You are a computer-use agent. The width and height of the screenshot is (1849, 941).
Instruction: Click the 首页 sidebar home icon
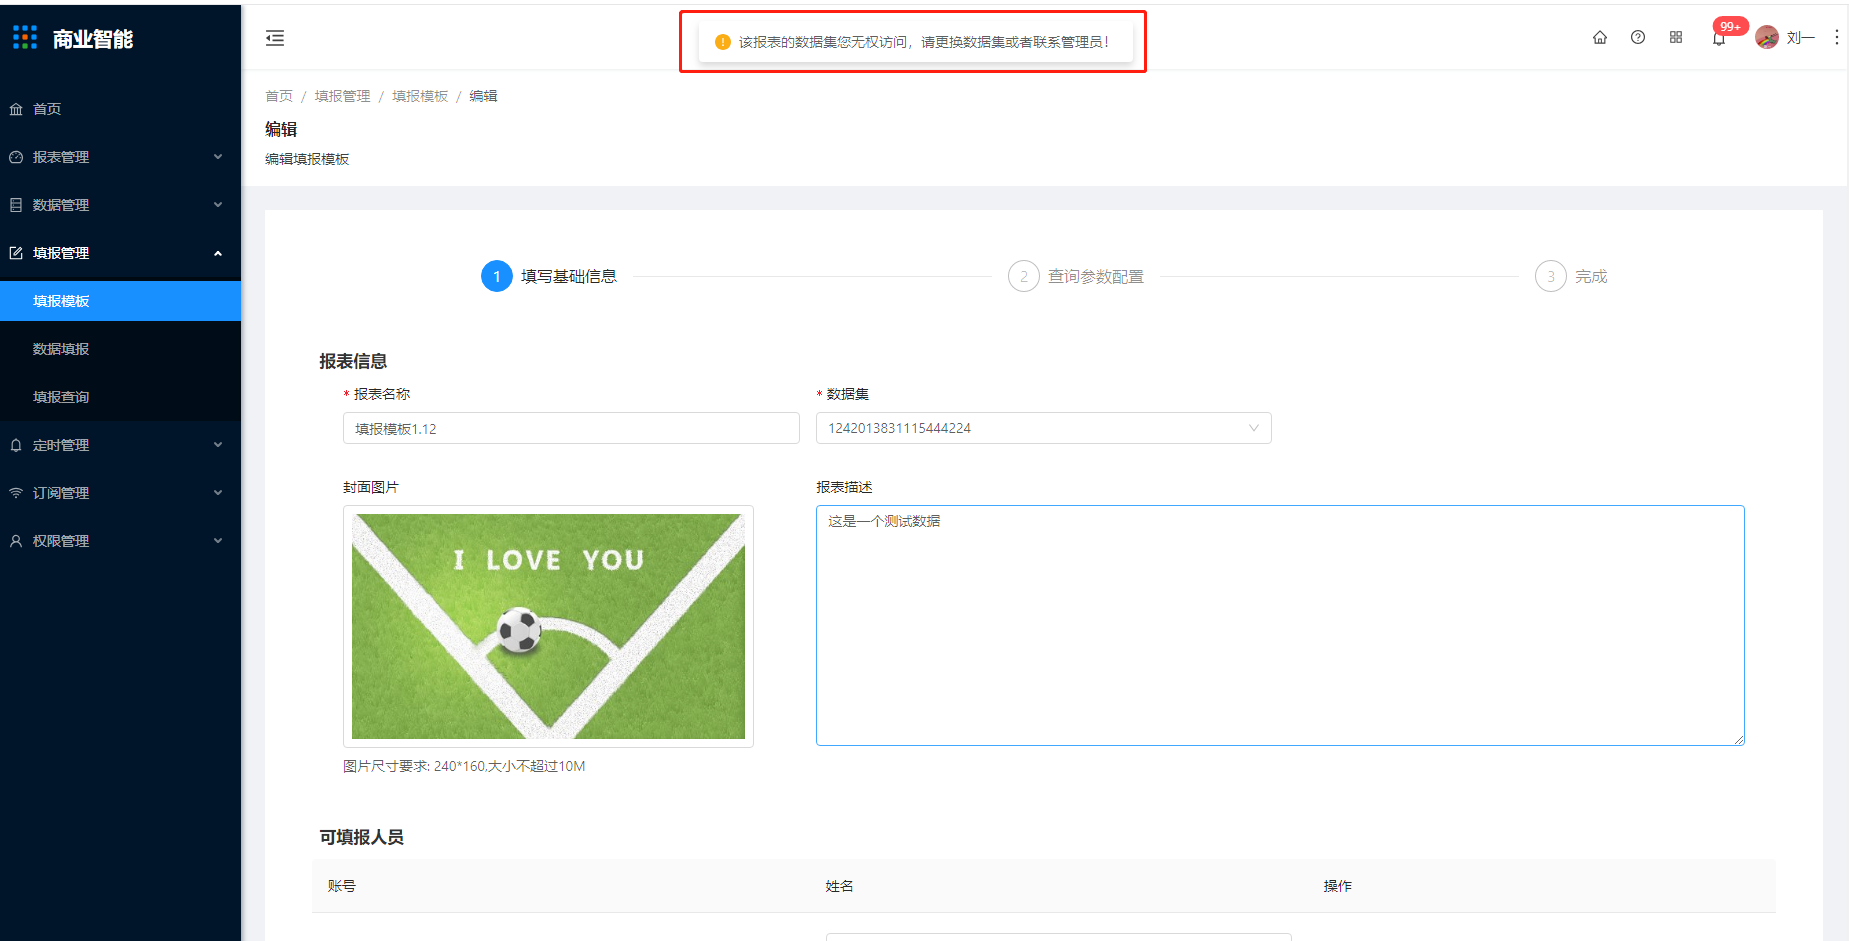pyautogui.click(x=16, y=109)
